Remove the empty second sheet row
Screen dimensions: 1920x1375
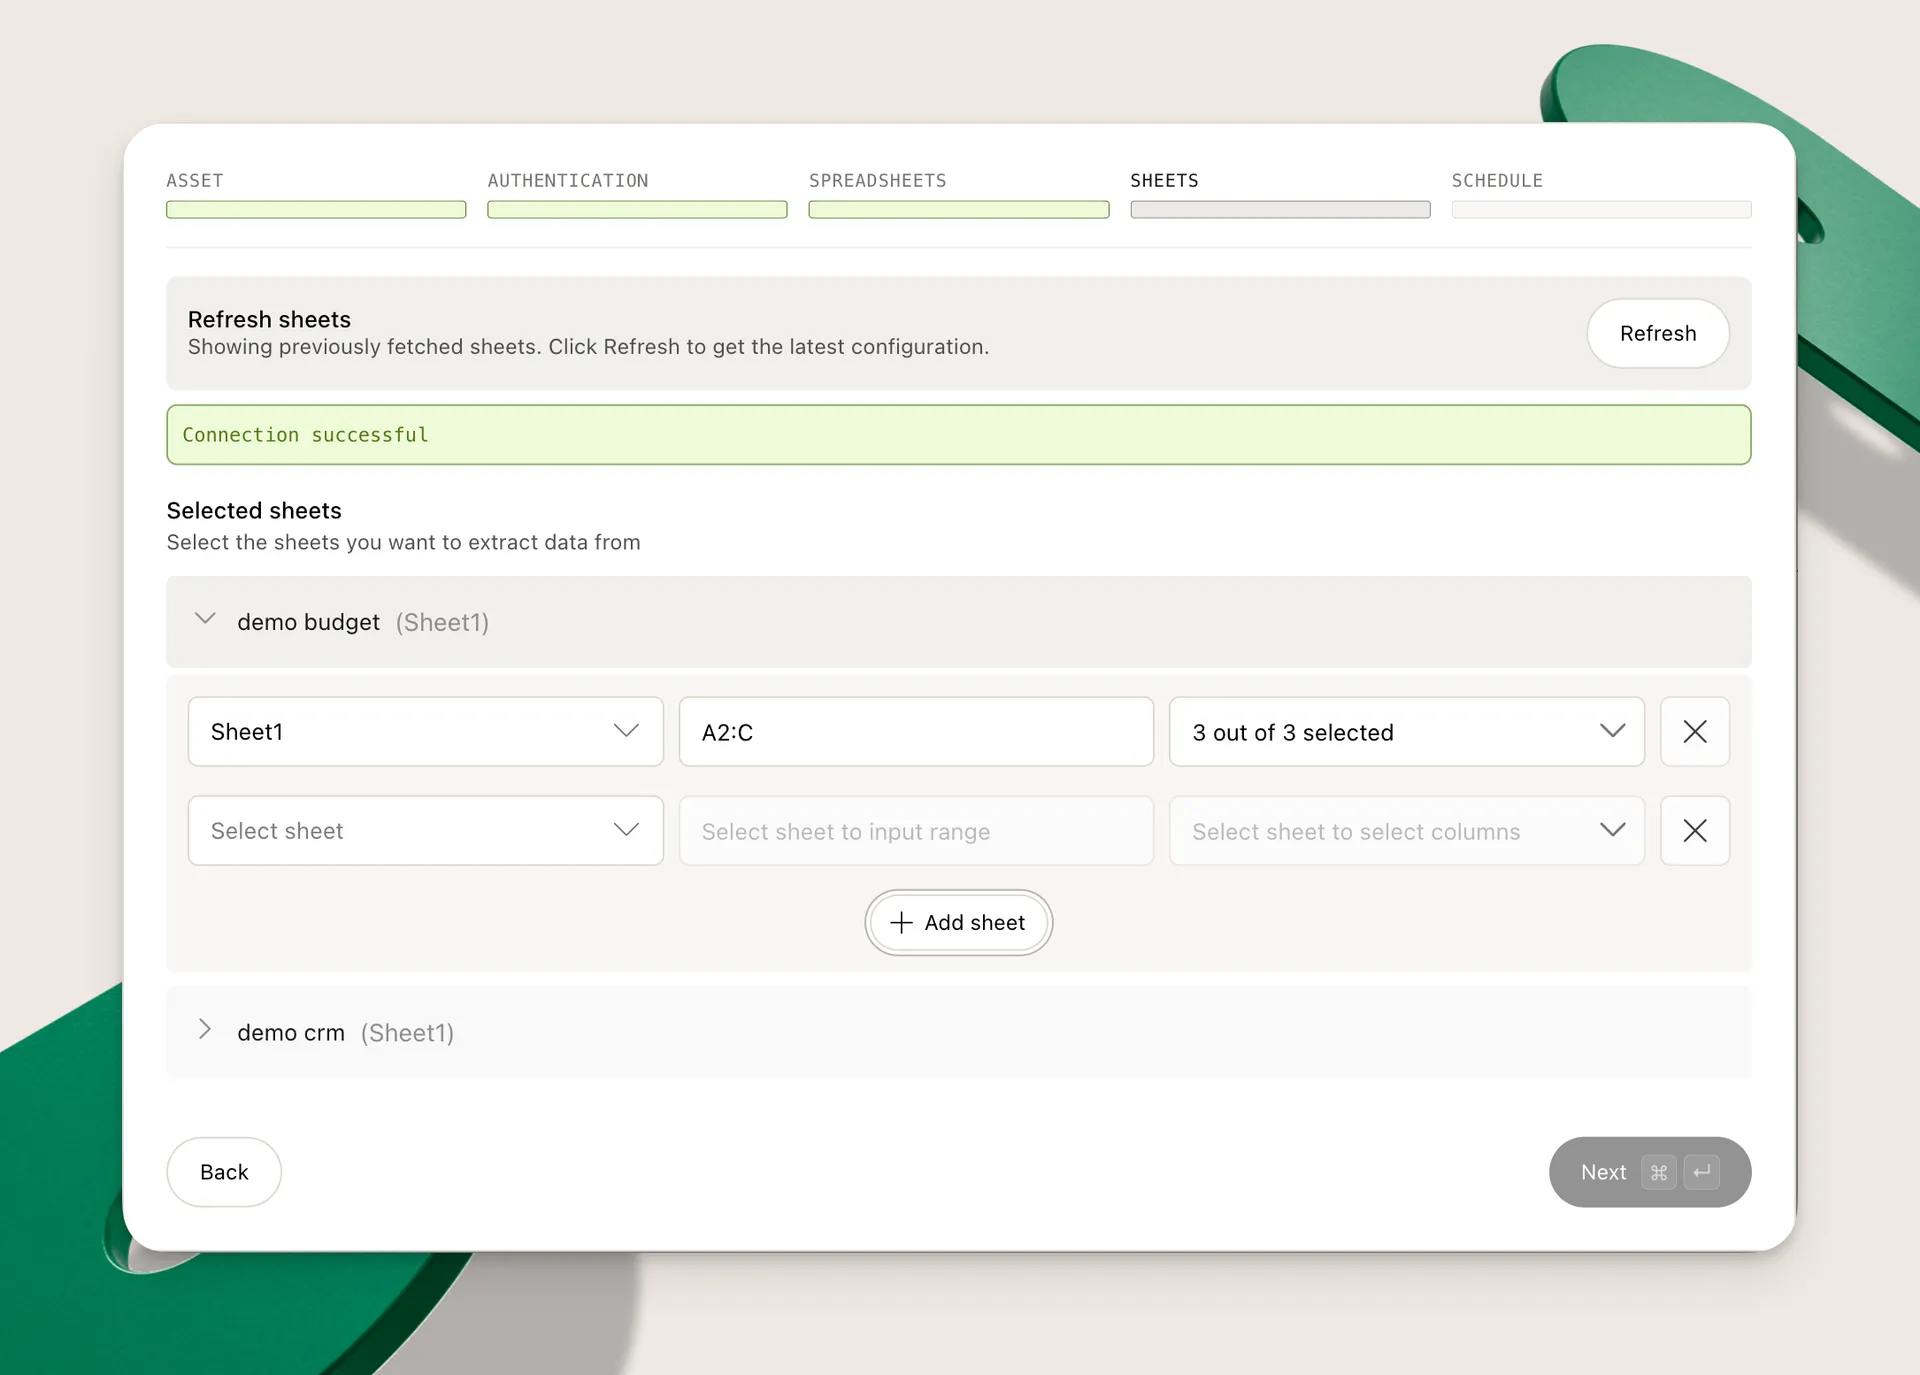1694,830
